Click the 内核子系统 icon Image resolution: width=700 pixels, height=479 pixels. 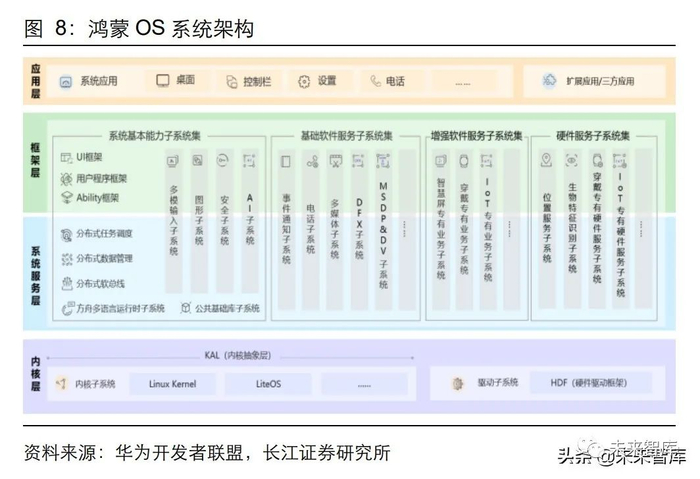coord(61,383)
